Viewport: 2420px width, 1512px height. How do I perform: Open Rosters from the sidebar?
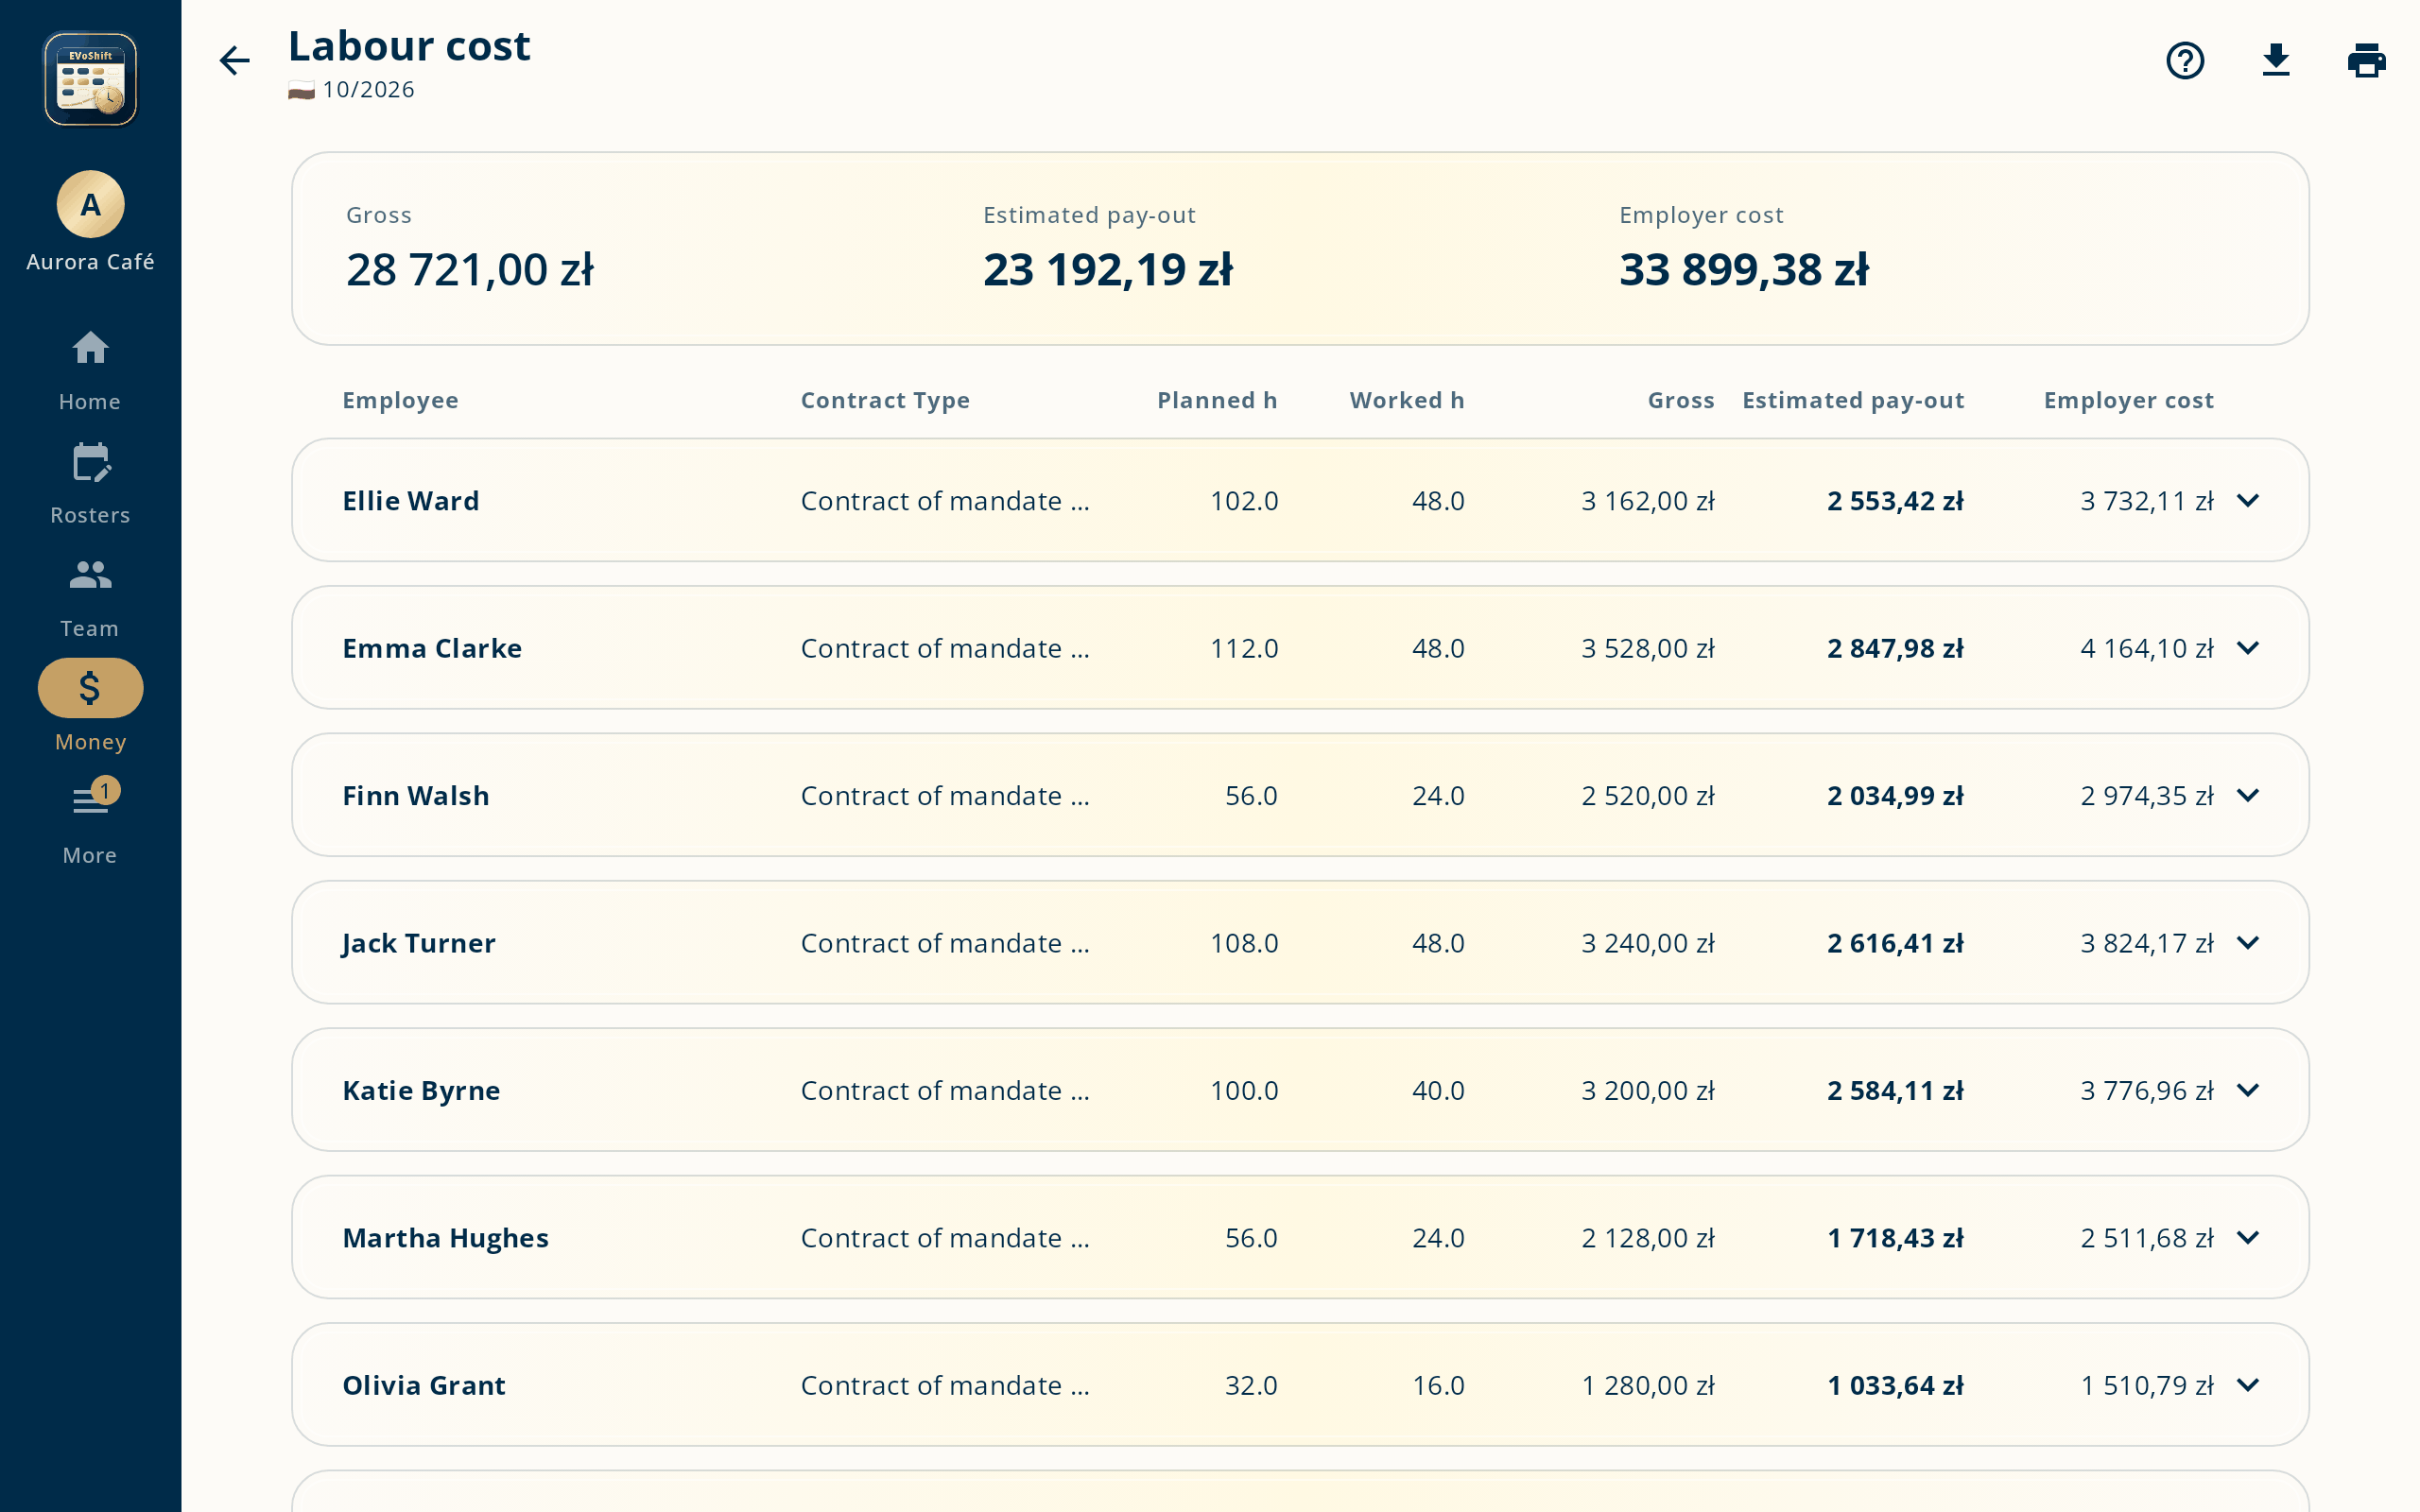[90, 484]
